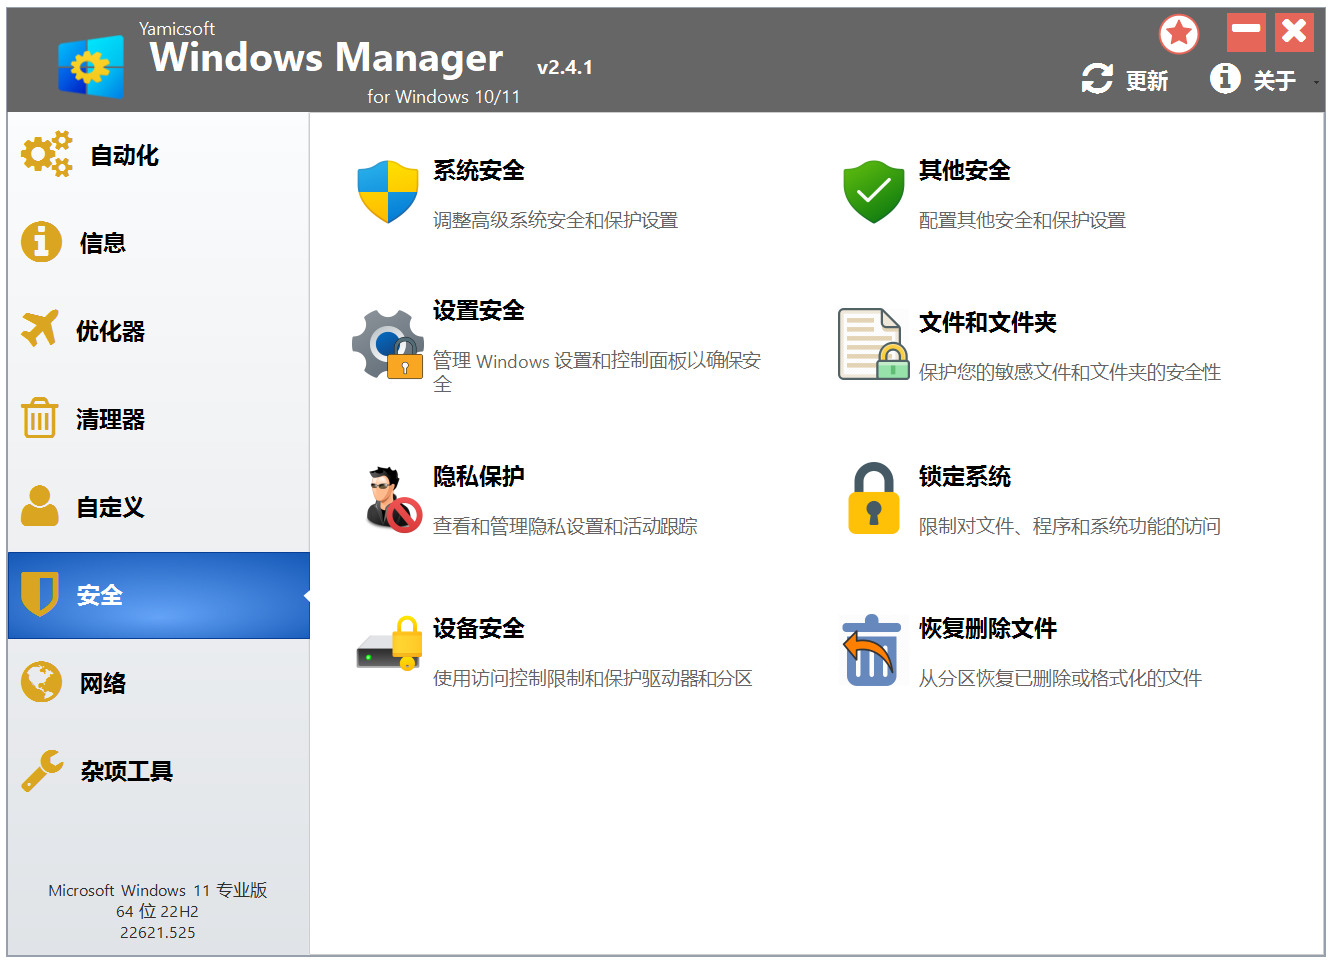
Task: Switch to the 优化器 section label
Action: click(x=111, y=331)
